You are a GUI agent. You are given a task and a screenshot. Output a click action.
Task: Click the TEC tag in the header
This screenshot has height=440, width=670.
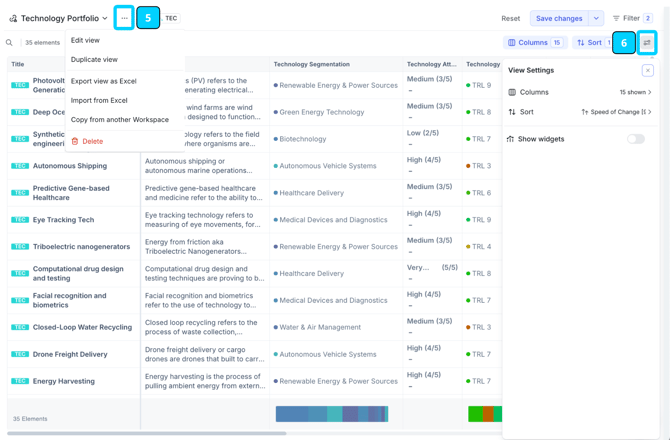[x=171, y=18]
